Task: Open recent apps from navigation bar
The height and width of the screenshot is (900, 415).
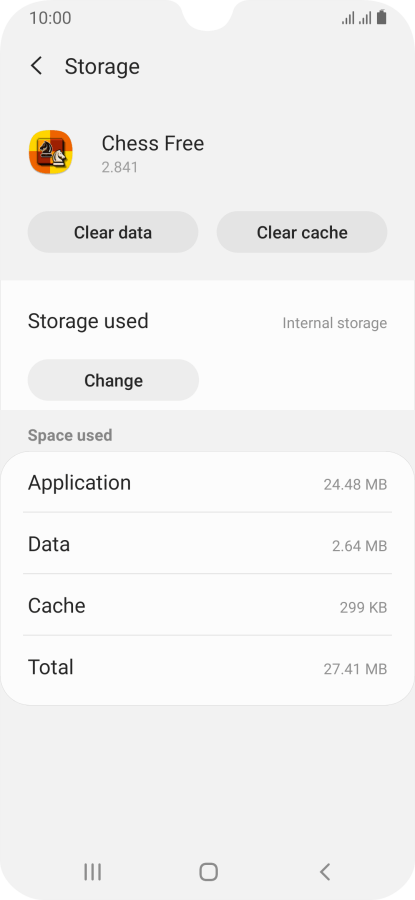Action: (x=92, y=872)
